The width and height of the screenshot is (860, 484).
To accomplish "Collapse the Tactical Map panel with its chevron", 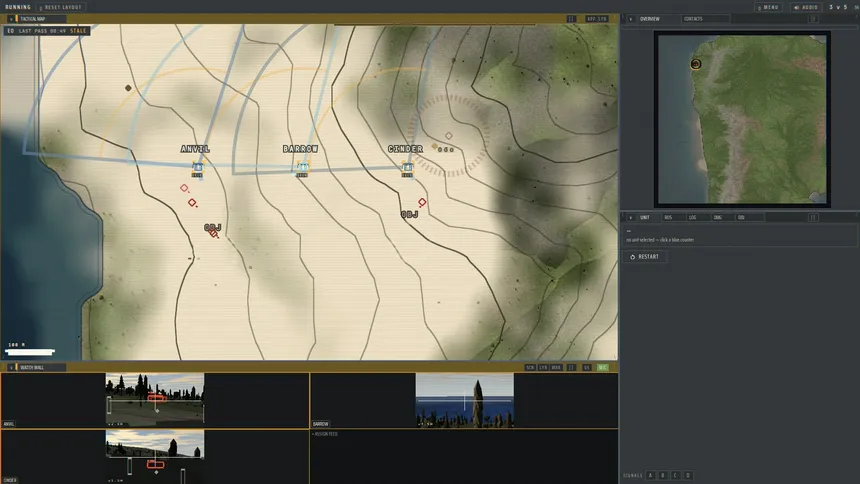I will (x=10, y=19).
